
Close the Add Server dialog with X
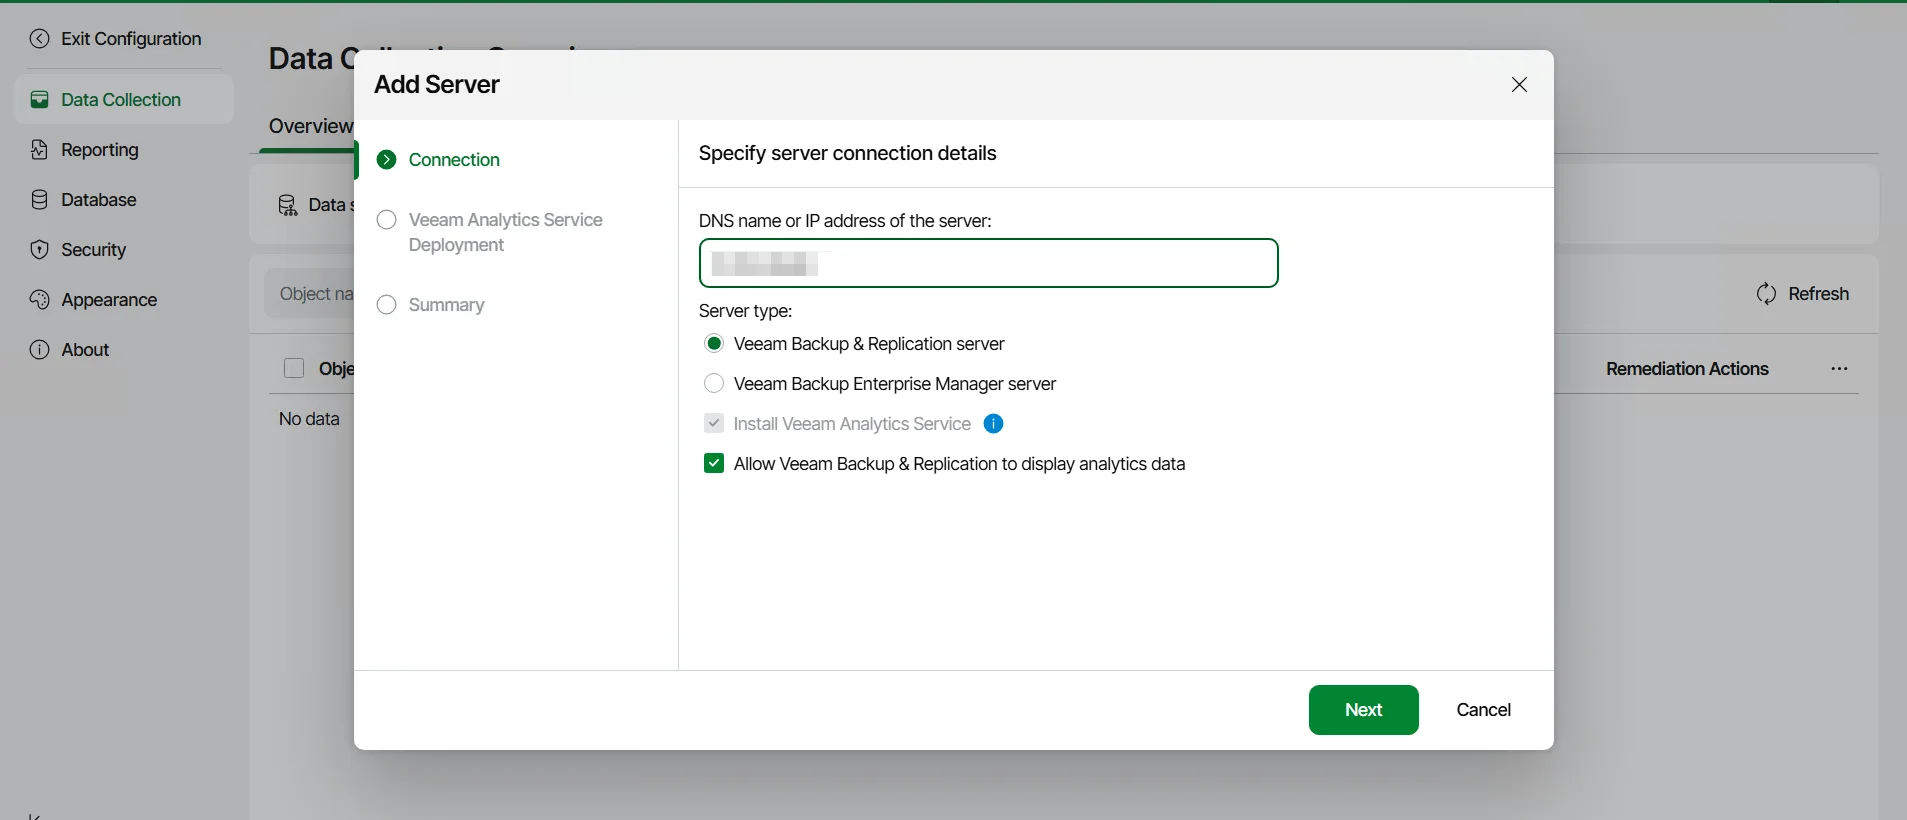coord(1519,85)
